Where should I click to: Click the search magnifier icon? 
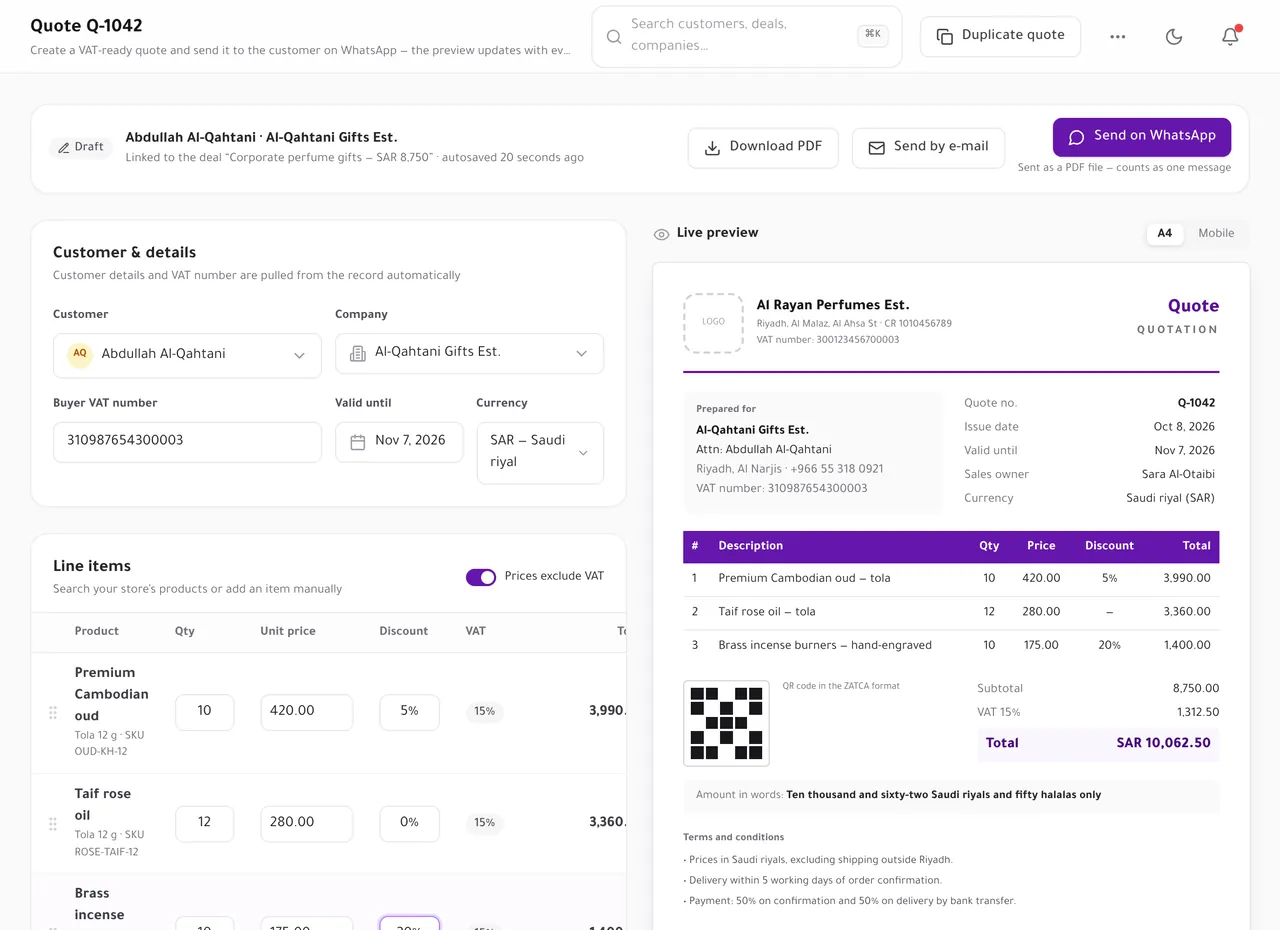click(615, 36)
